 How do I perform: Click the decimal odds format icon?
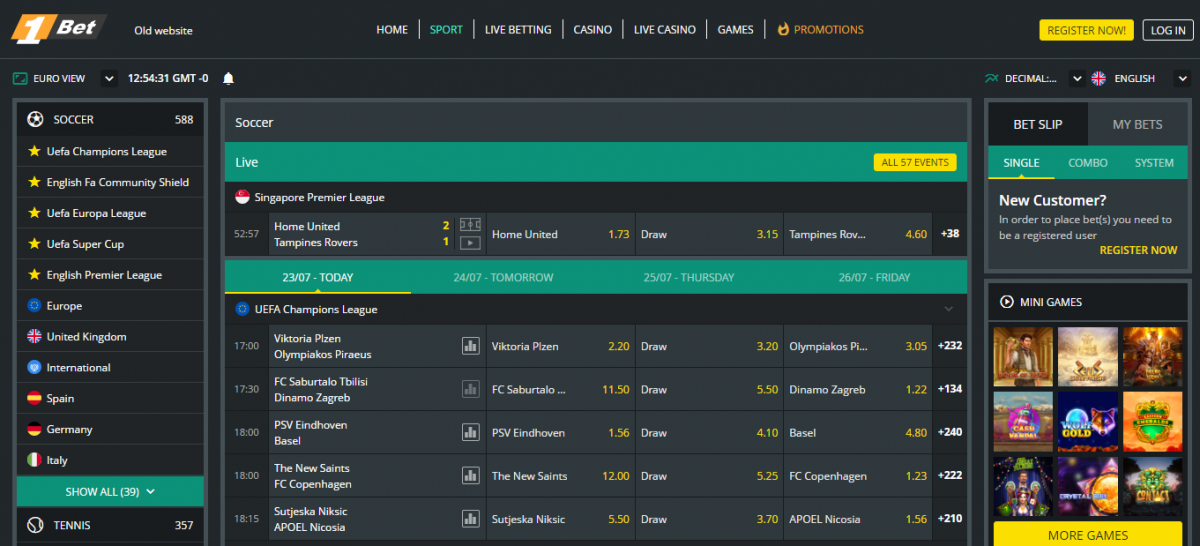click(991, 78)
